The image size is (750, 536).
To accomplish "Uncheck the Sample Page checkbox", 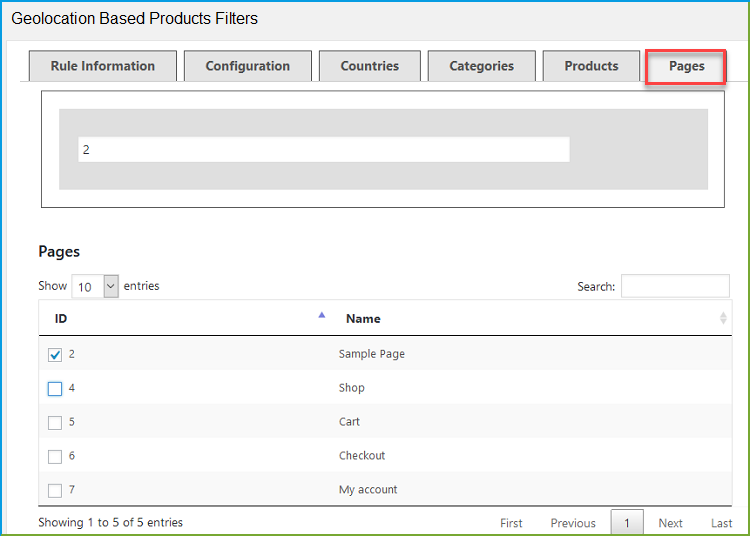I will [55, 355].
